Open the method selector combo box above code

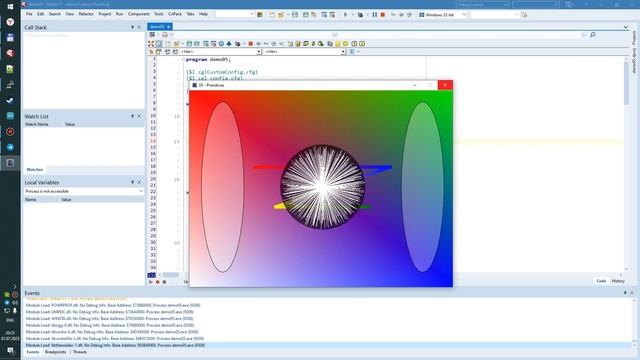[305, 51]
